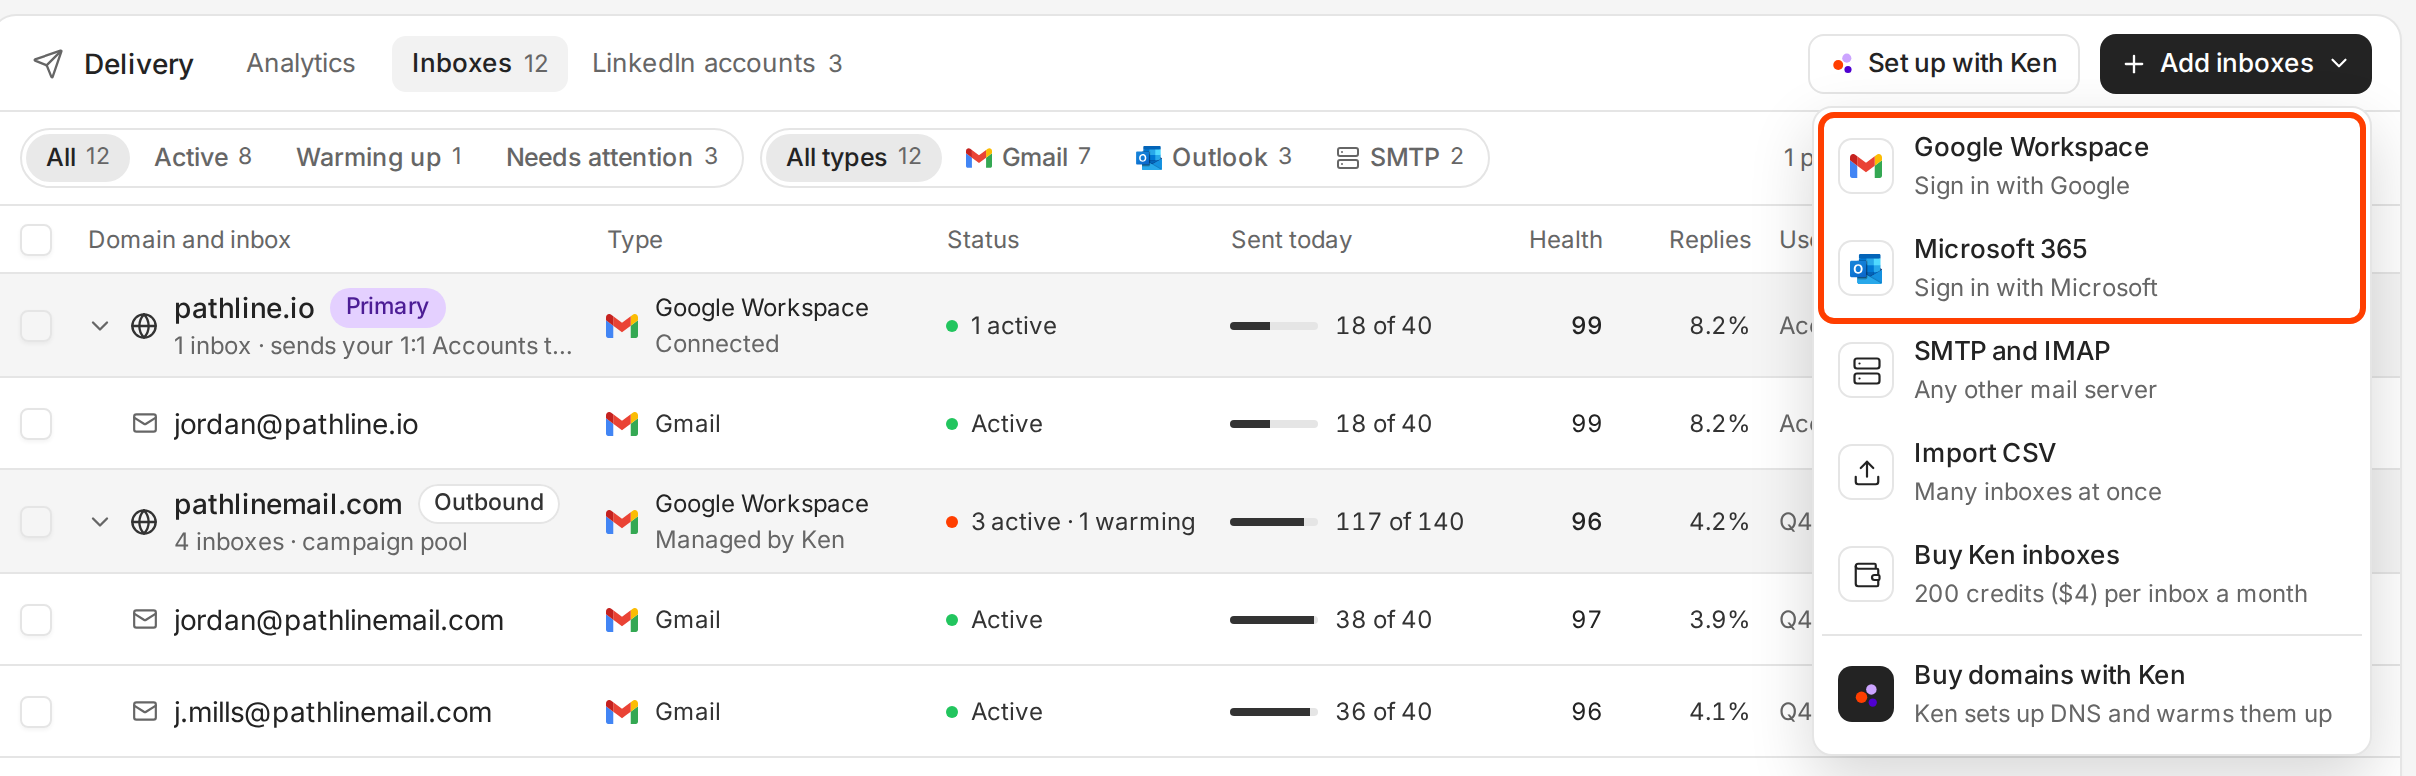Toggle the select-all checkbox in the table header
This screenshot has height=776, width=2416.
click(36, 240)
